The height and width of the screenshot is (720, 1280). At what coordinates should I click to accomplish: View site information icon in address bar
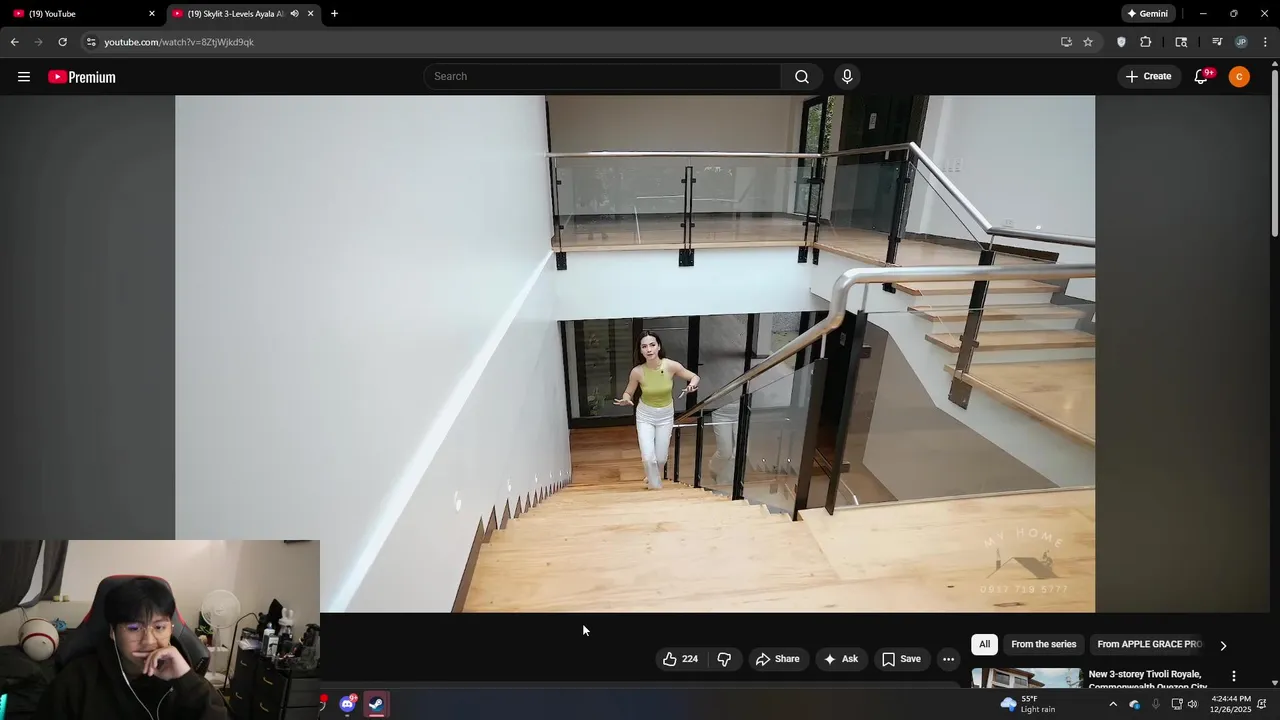pyautogui.click(x=91, y=42)
